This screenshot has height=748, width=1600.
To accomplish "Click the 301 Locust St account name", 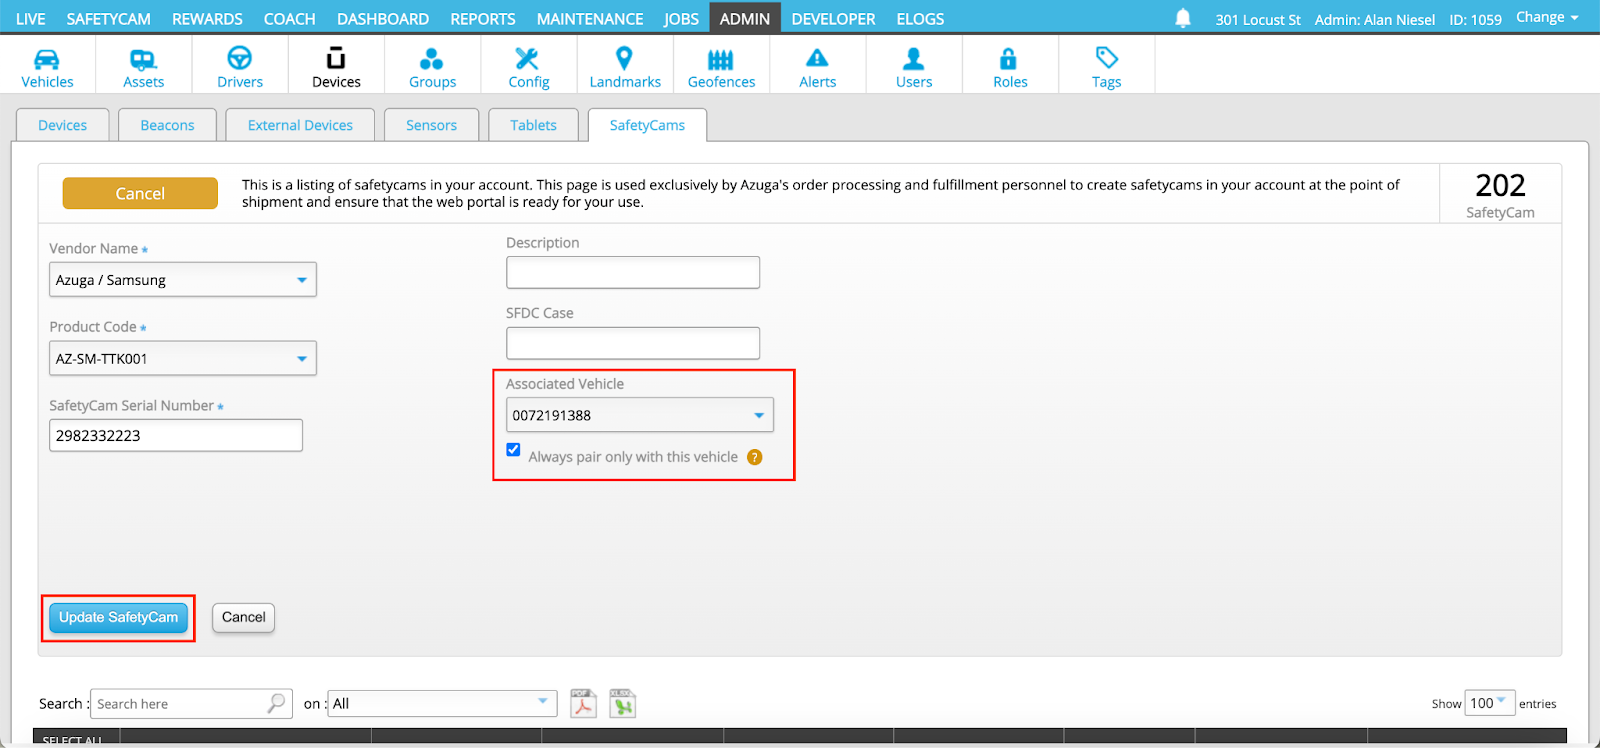I will [x=1258, y=19].
